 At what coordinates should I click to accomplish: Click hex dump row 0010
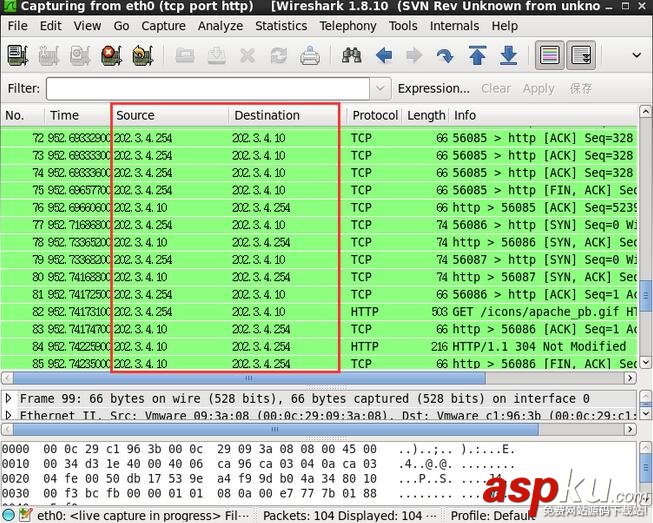pyautogui.click(x=258, y=463)
